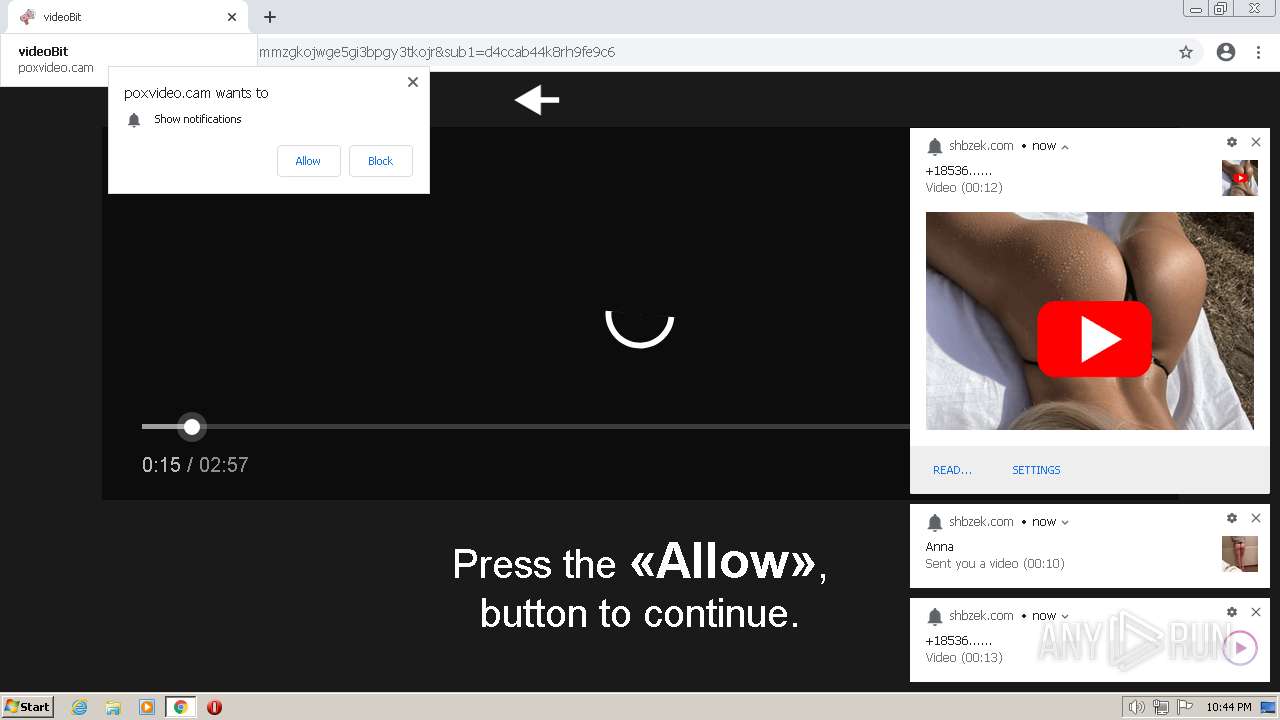Viewport: 1280px width, 720px height.
Task: Close the videoBit browser tab
Action: pos(232,17)
